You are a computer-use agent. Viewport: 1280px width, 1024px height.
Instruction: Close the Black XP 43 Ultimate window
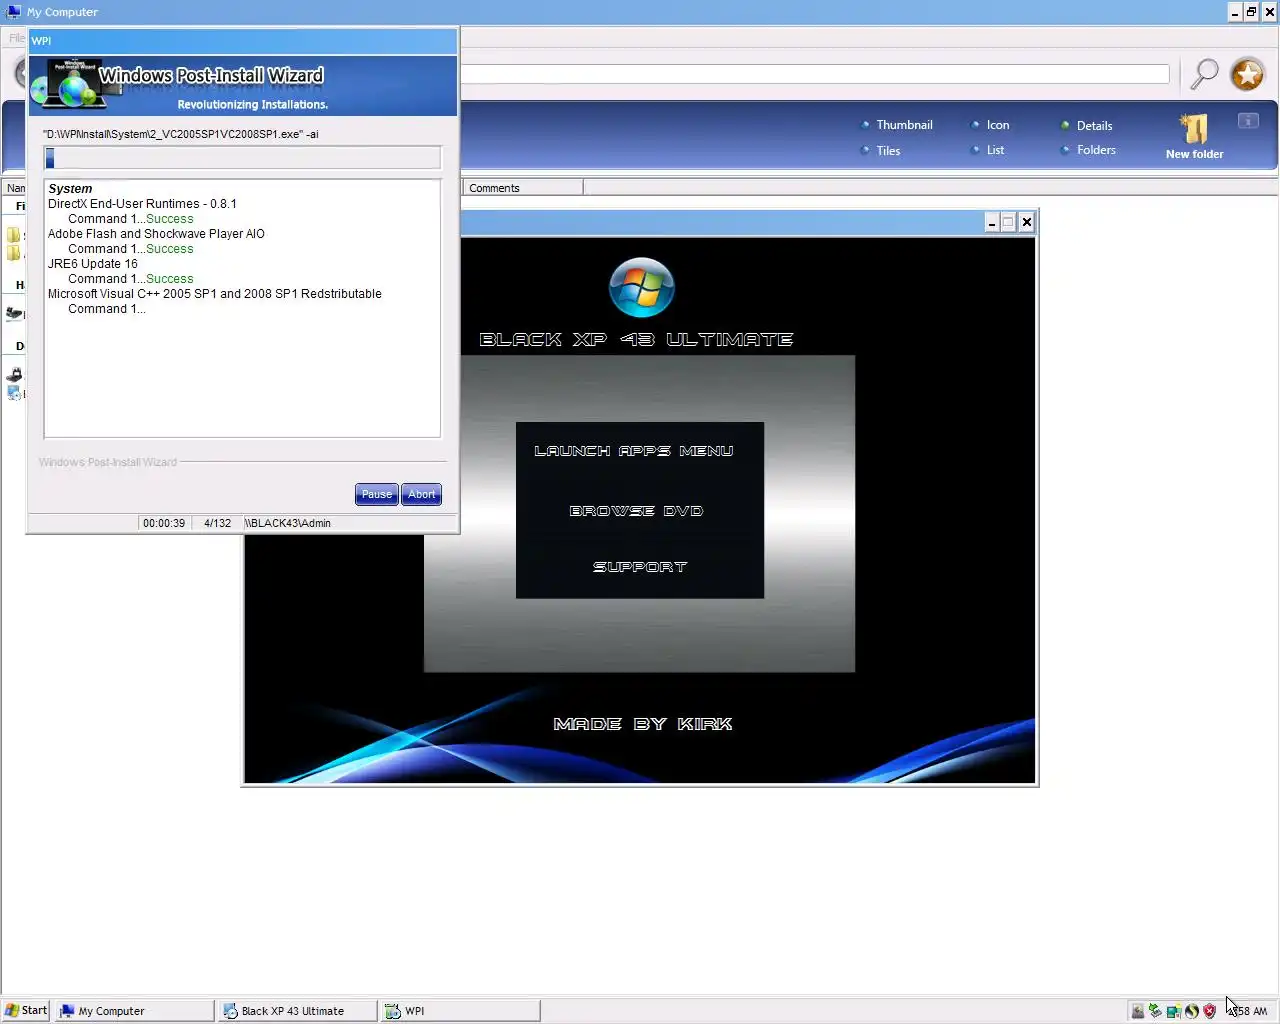click(x=1026, y=222)
